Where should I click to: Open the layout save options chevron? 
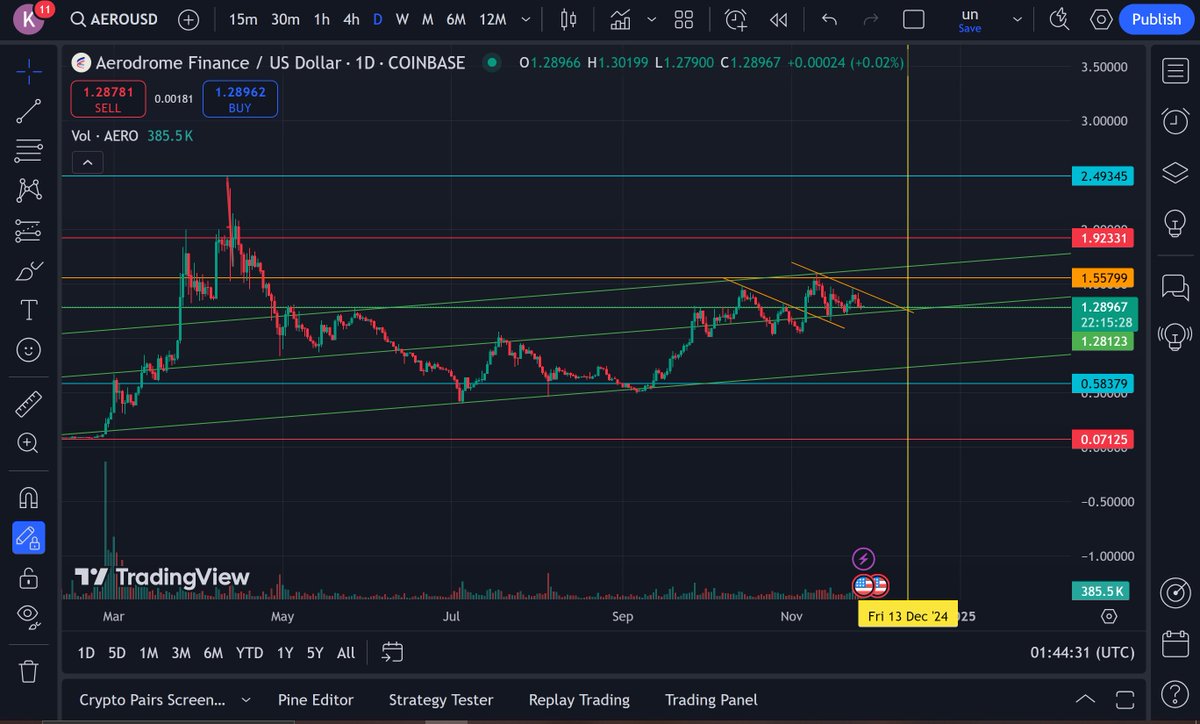click(x=1018, y=19)
